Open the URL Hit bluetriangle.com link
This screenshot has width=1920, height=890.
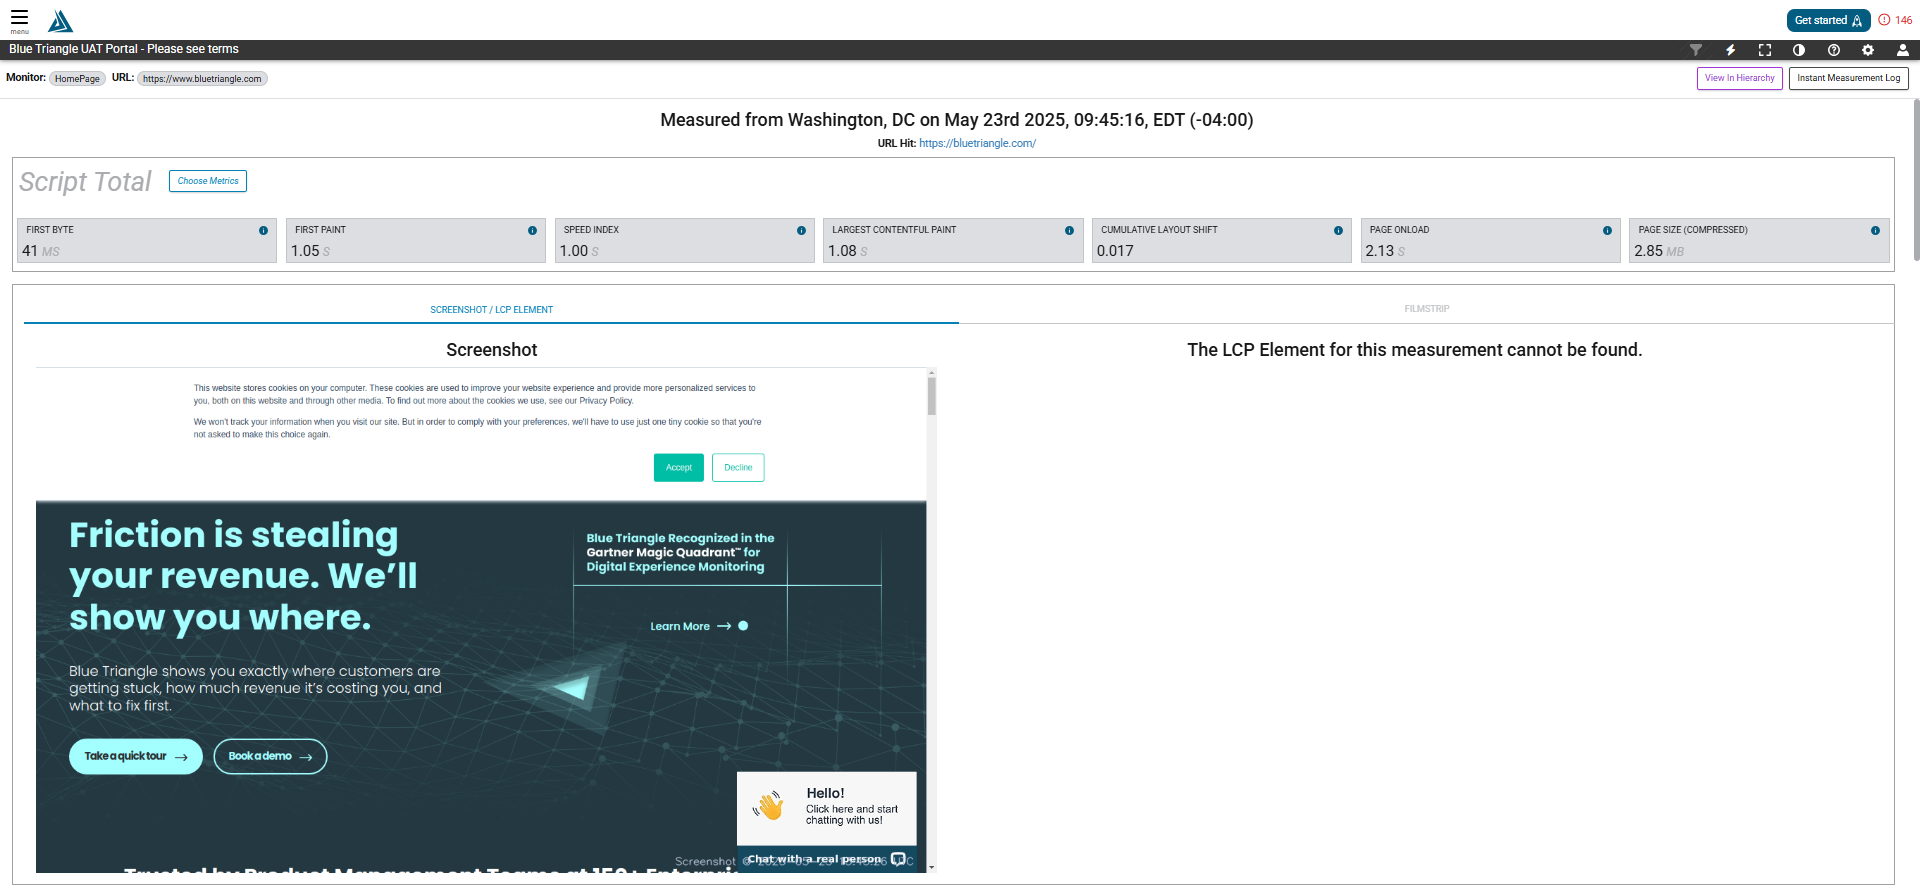click(977, 143)
